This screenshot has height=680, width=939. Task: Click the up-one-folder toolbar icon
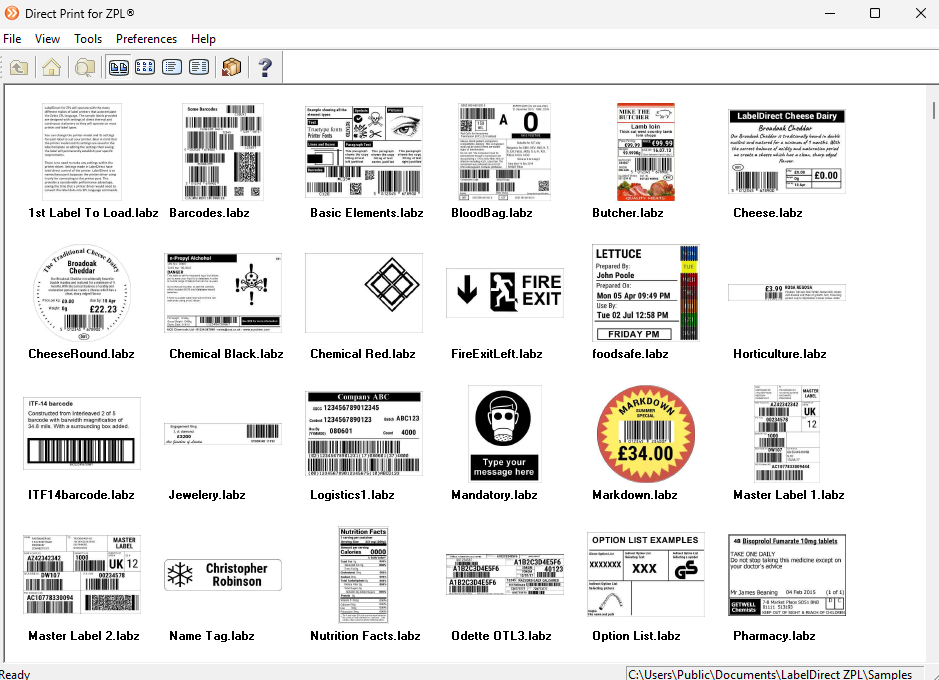pyautogui.click(x=19, y=67)
